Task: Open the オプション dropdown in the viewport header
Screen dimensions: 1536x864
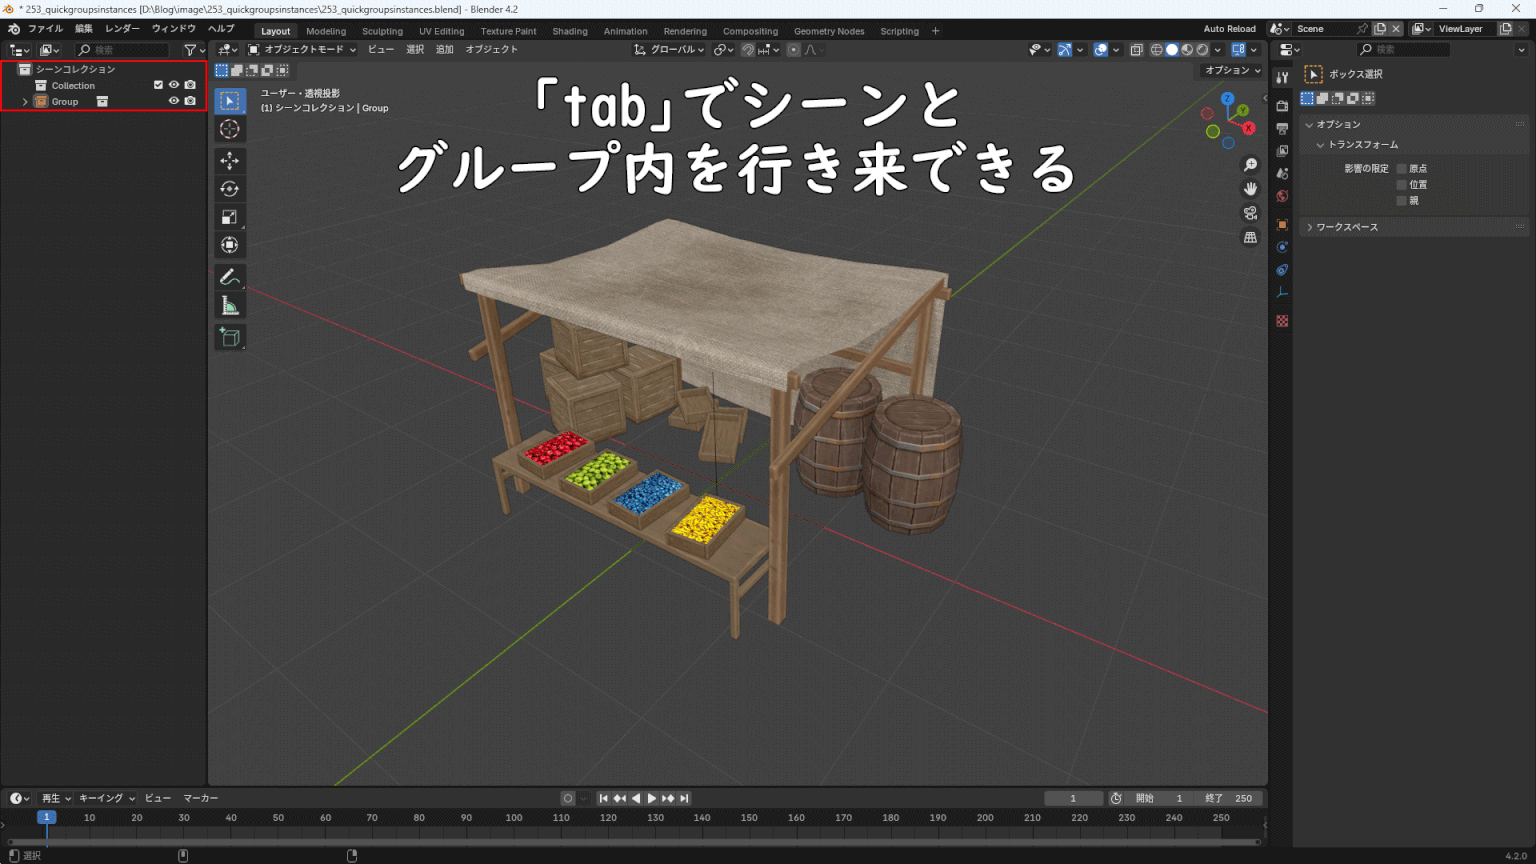Action: tap(1229, 70)
